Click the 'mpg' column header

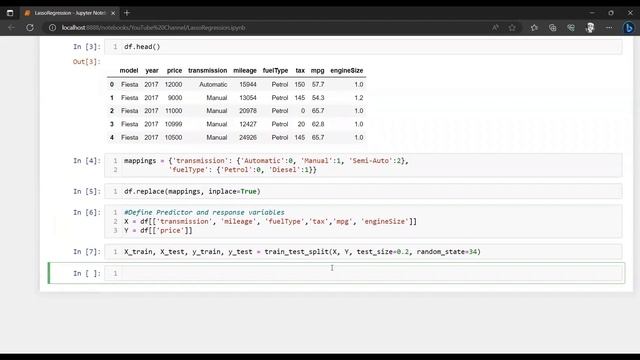point(318,71)
